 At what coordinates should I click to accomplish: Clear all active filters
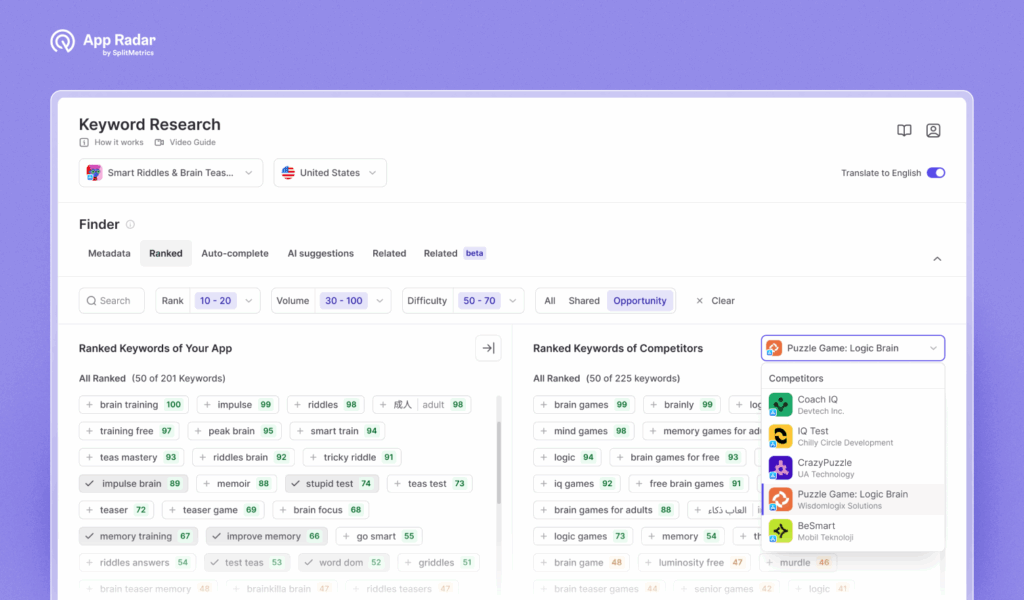[x=714, y=300]
